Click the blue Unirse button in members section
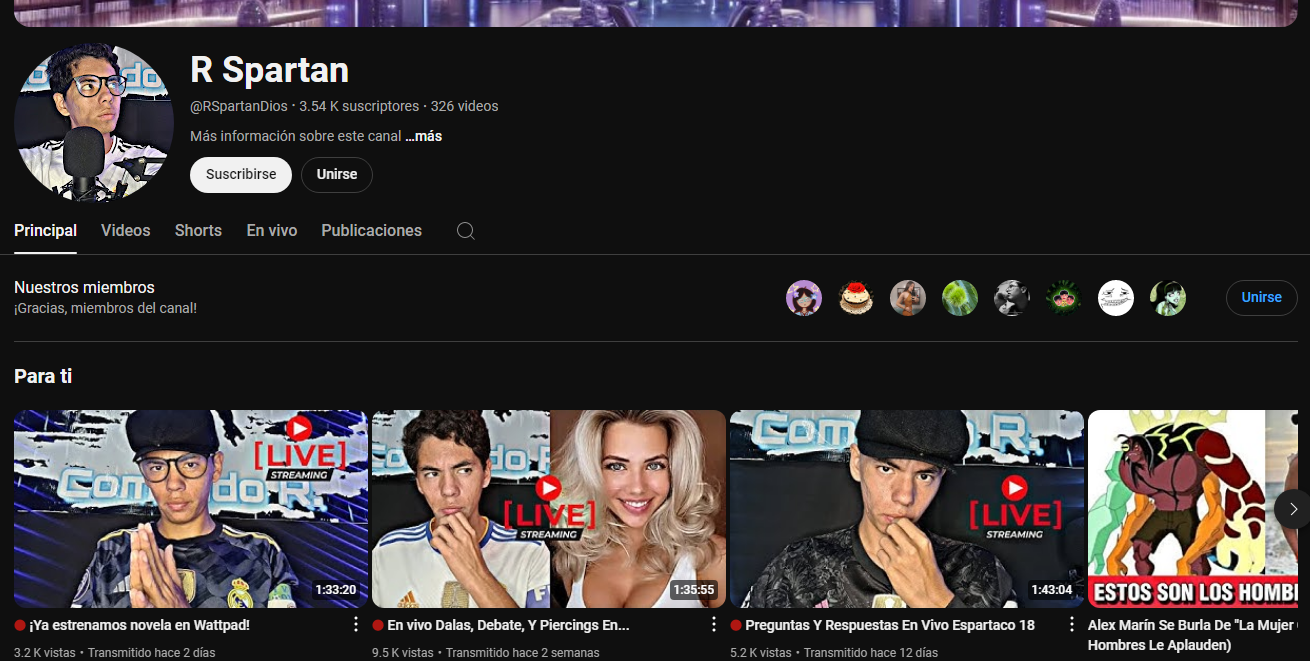Viewport: 1310px width, 661px height. (x=1262, y=298)
